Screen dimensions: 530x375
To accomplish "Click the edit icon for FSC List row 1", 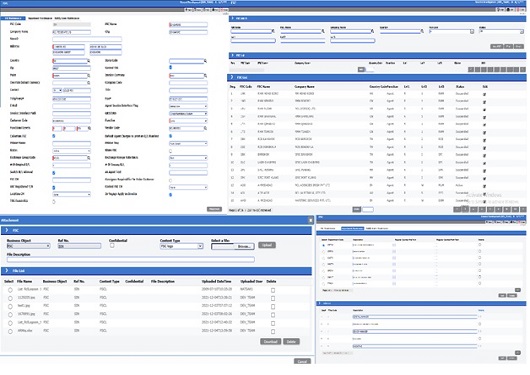I will pyautogui.click(x=485, y=94).
